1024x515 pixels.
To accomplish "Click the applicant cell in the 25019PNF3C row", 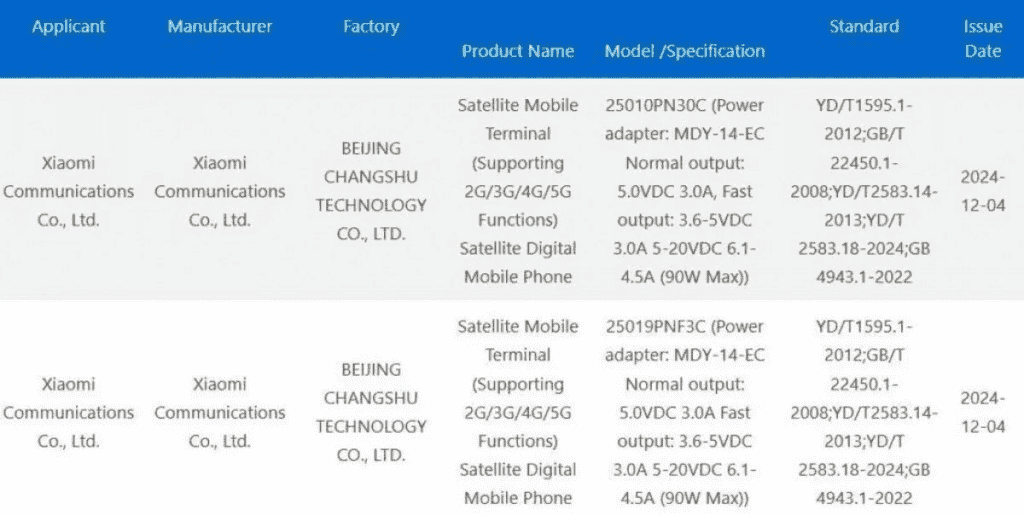I will pyautogui.click(x=69, y=412).
